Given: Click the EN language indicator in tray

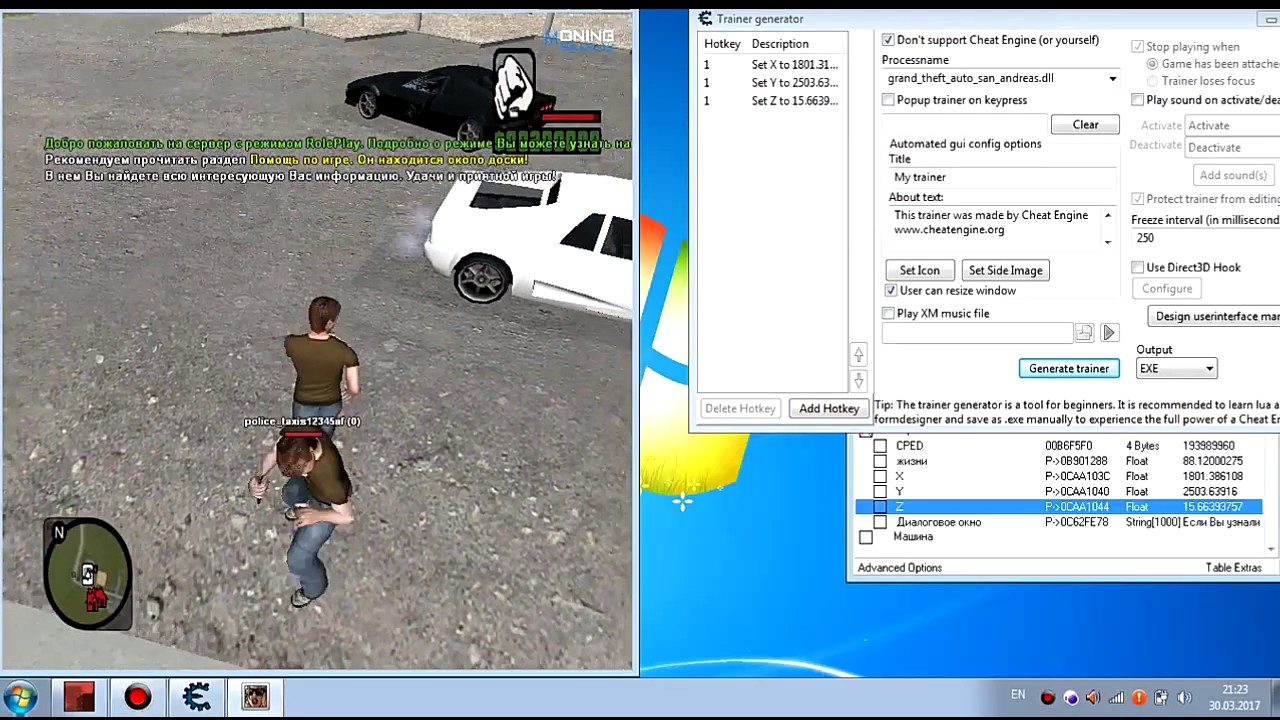Looking at the screenshot, I should point(1018,695).
